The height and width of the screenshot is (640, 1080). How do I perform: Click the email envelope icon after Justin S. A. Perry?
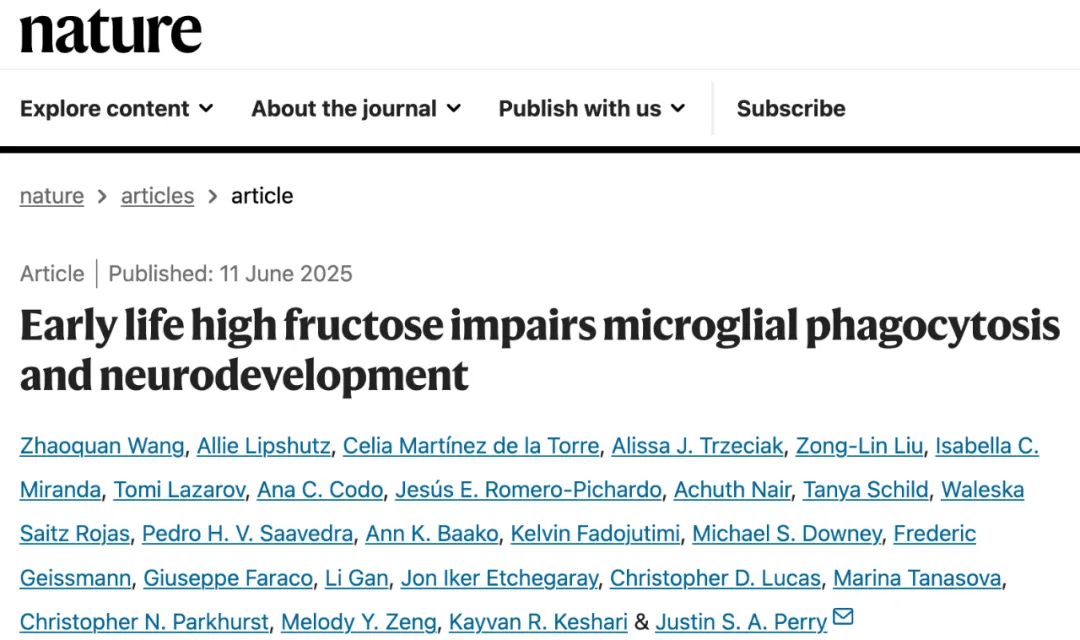843,616
